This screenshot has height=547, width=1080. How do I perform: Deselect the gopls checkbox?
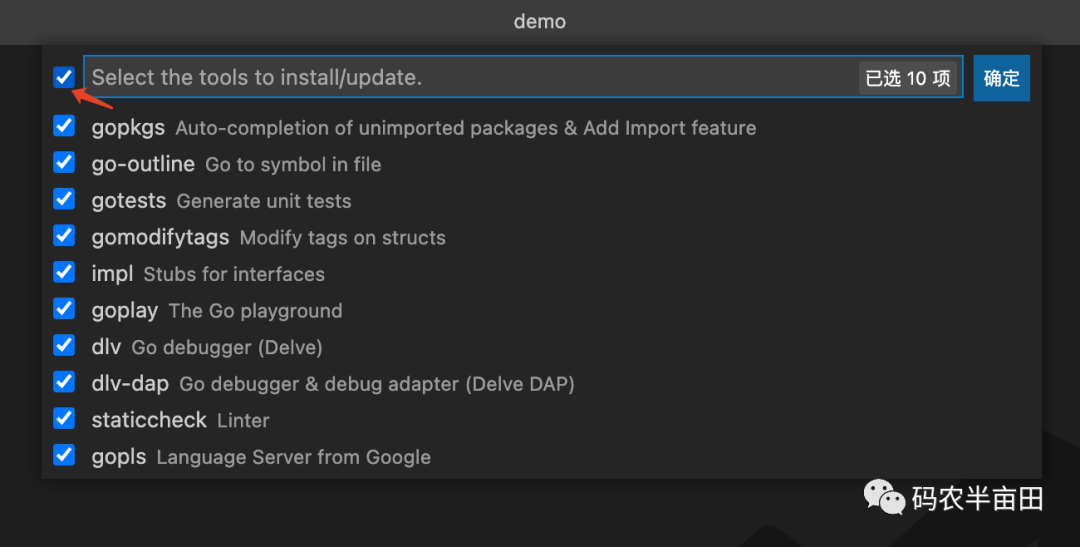click(64, 456)
